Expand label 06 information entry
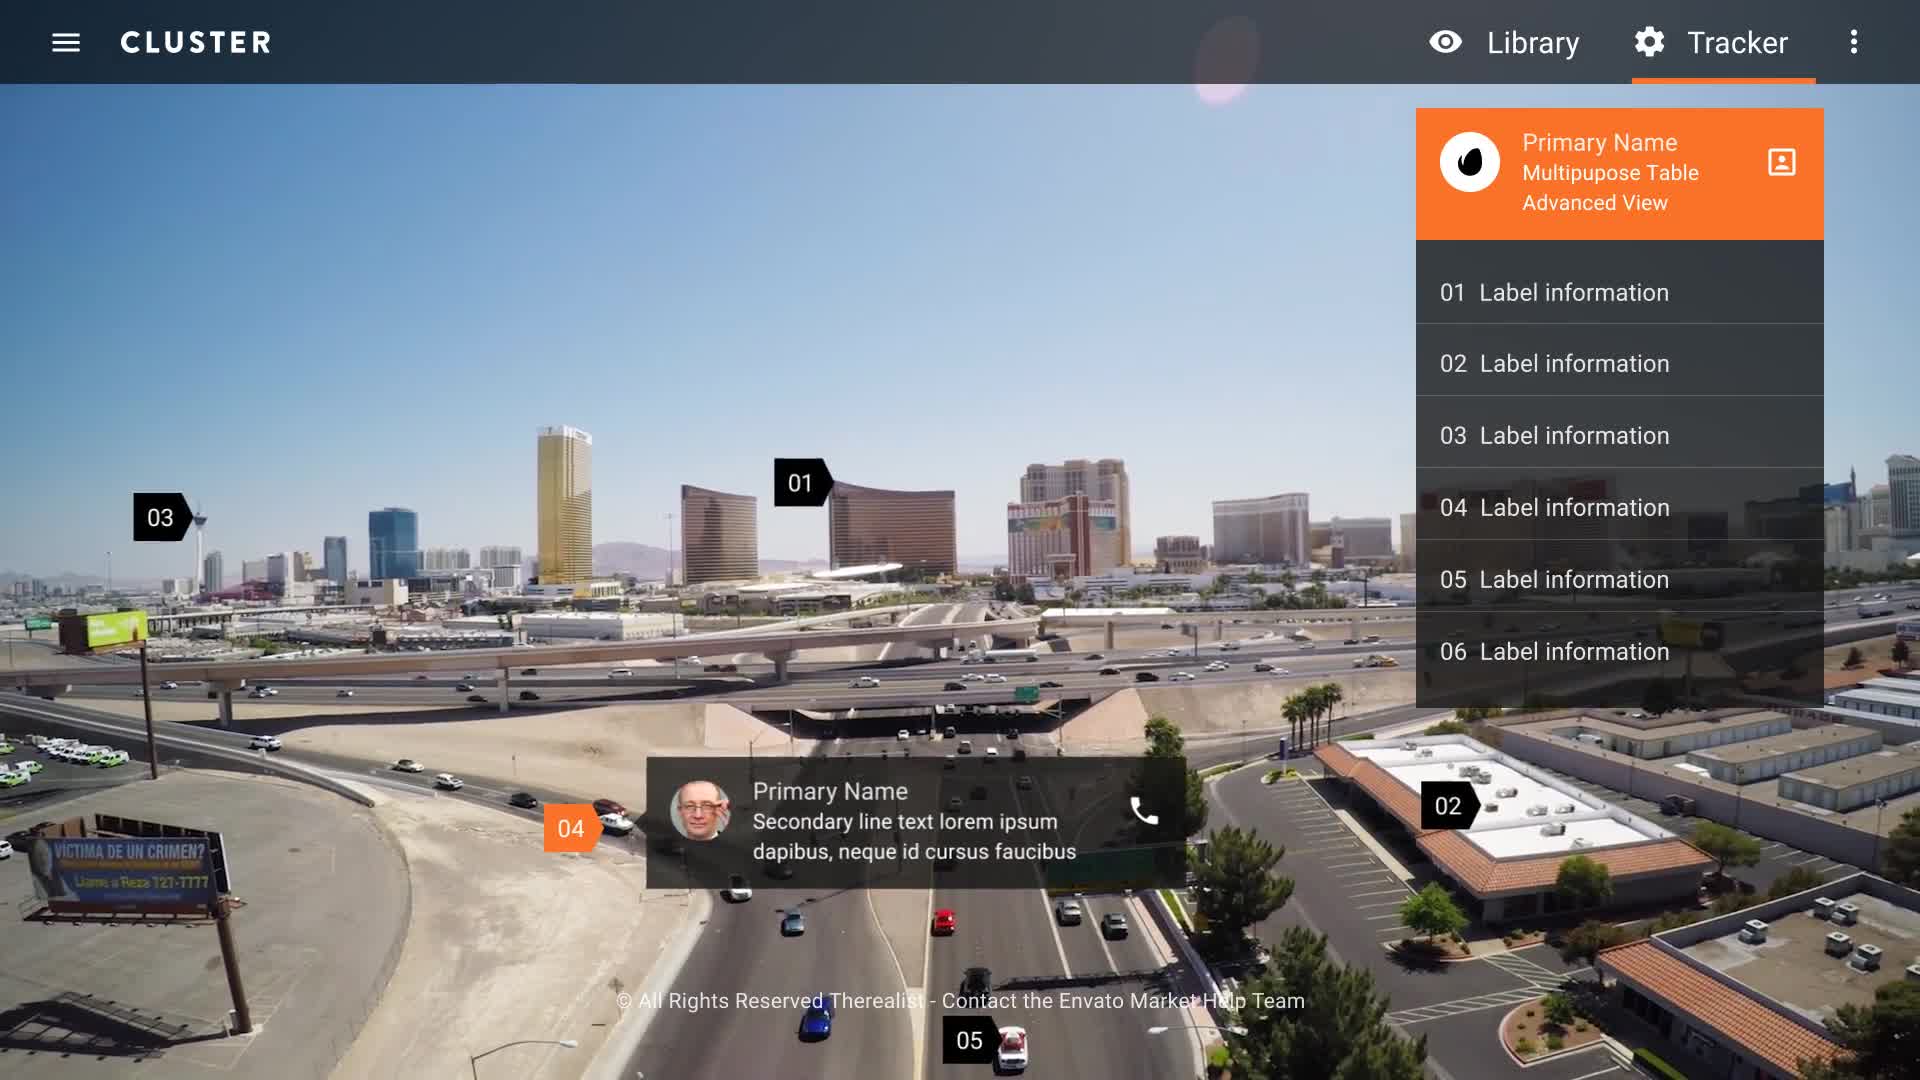 [x=1619, y=651]
